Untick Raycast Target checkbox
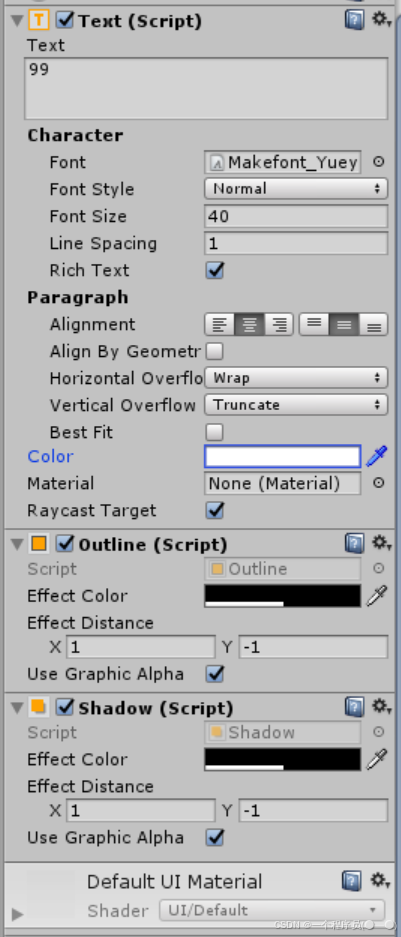The width and height of the screenshot is (401, 937). 215,510
